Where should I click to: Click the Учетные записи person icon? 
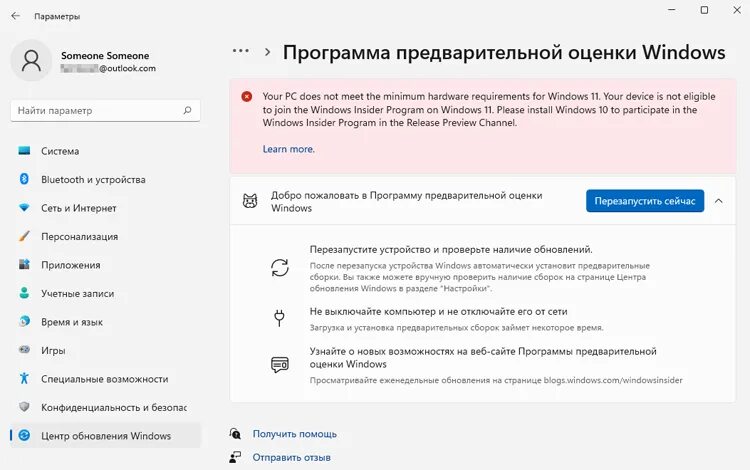(x=24, y=293)
